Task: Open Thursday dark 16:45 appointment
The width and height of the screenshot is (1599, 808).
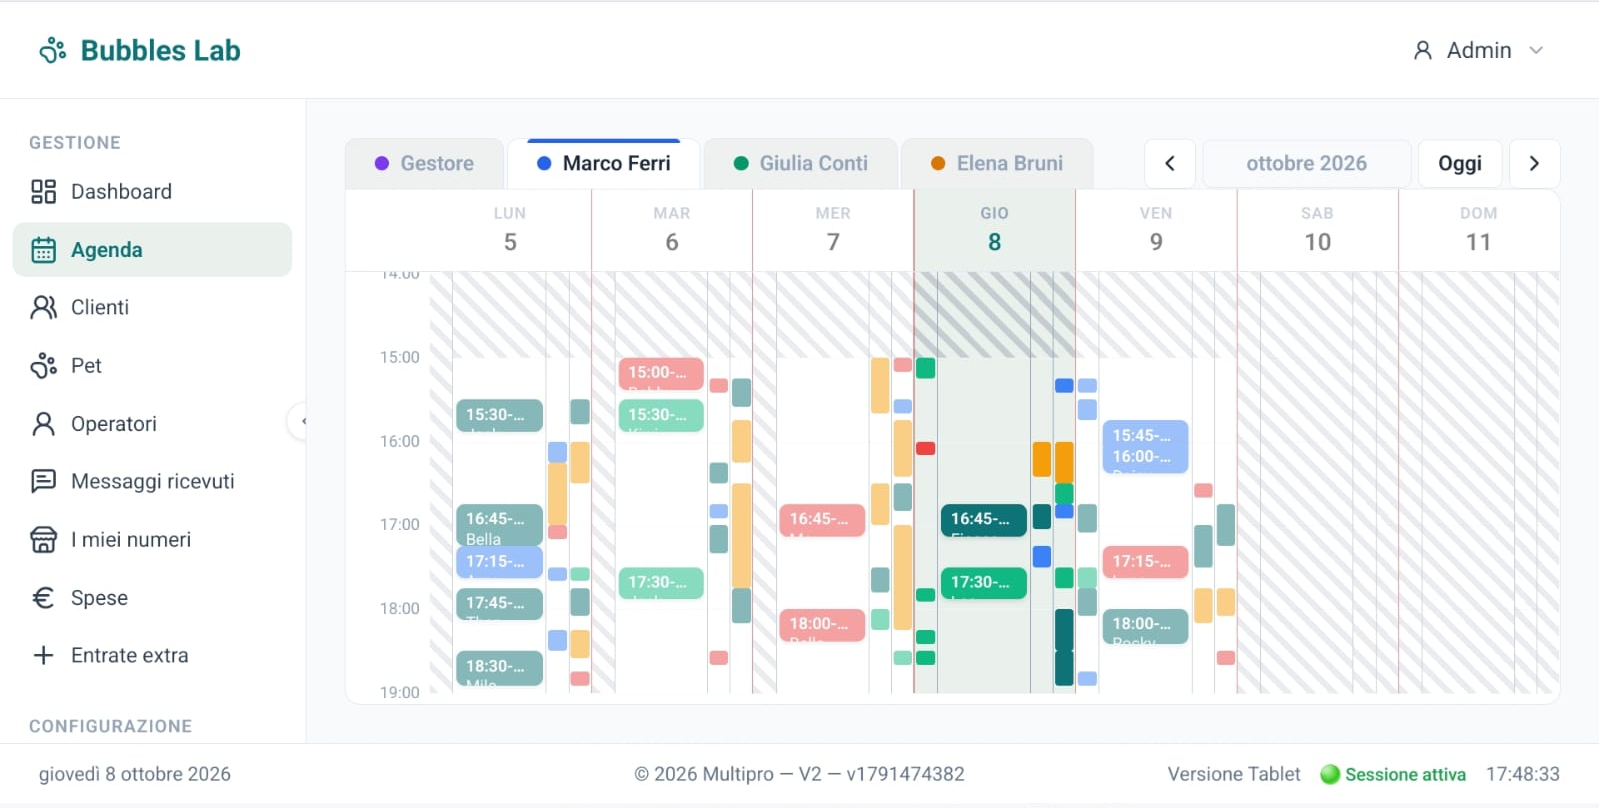Action: pos(983,520)
